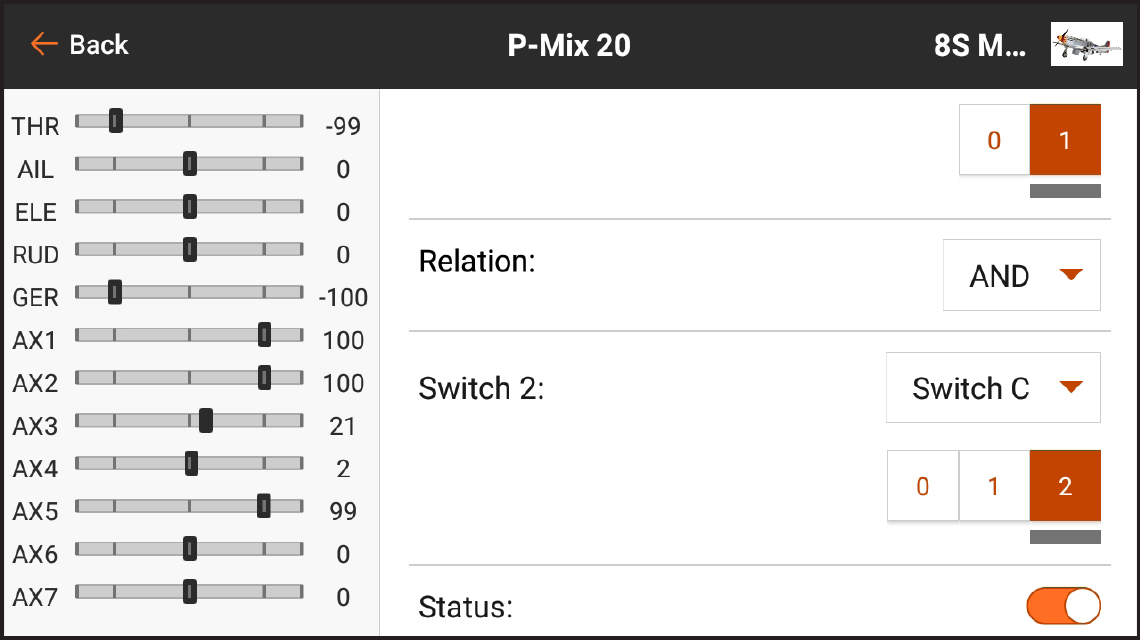This screenshot has width=1140, height=640.
Task: Click the P-Mix 20 title
Action: [x=567, y=44]
